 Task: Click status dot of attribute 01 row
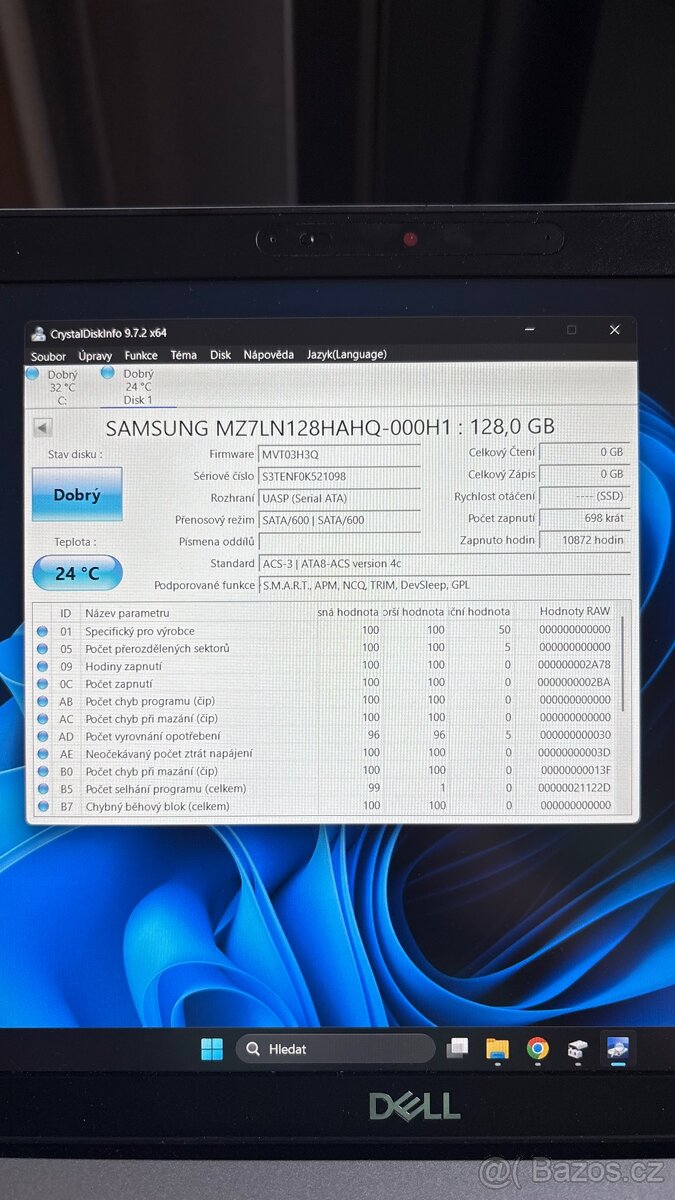(x=42, y=631)
